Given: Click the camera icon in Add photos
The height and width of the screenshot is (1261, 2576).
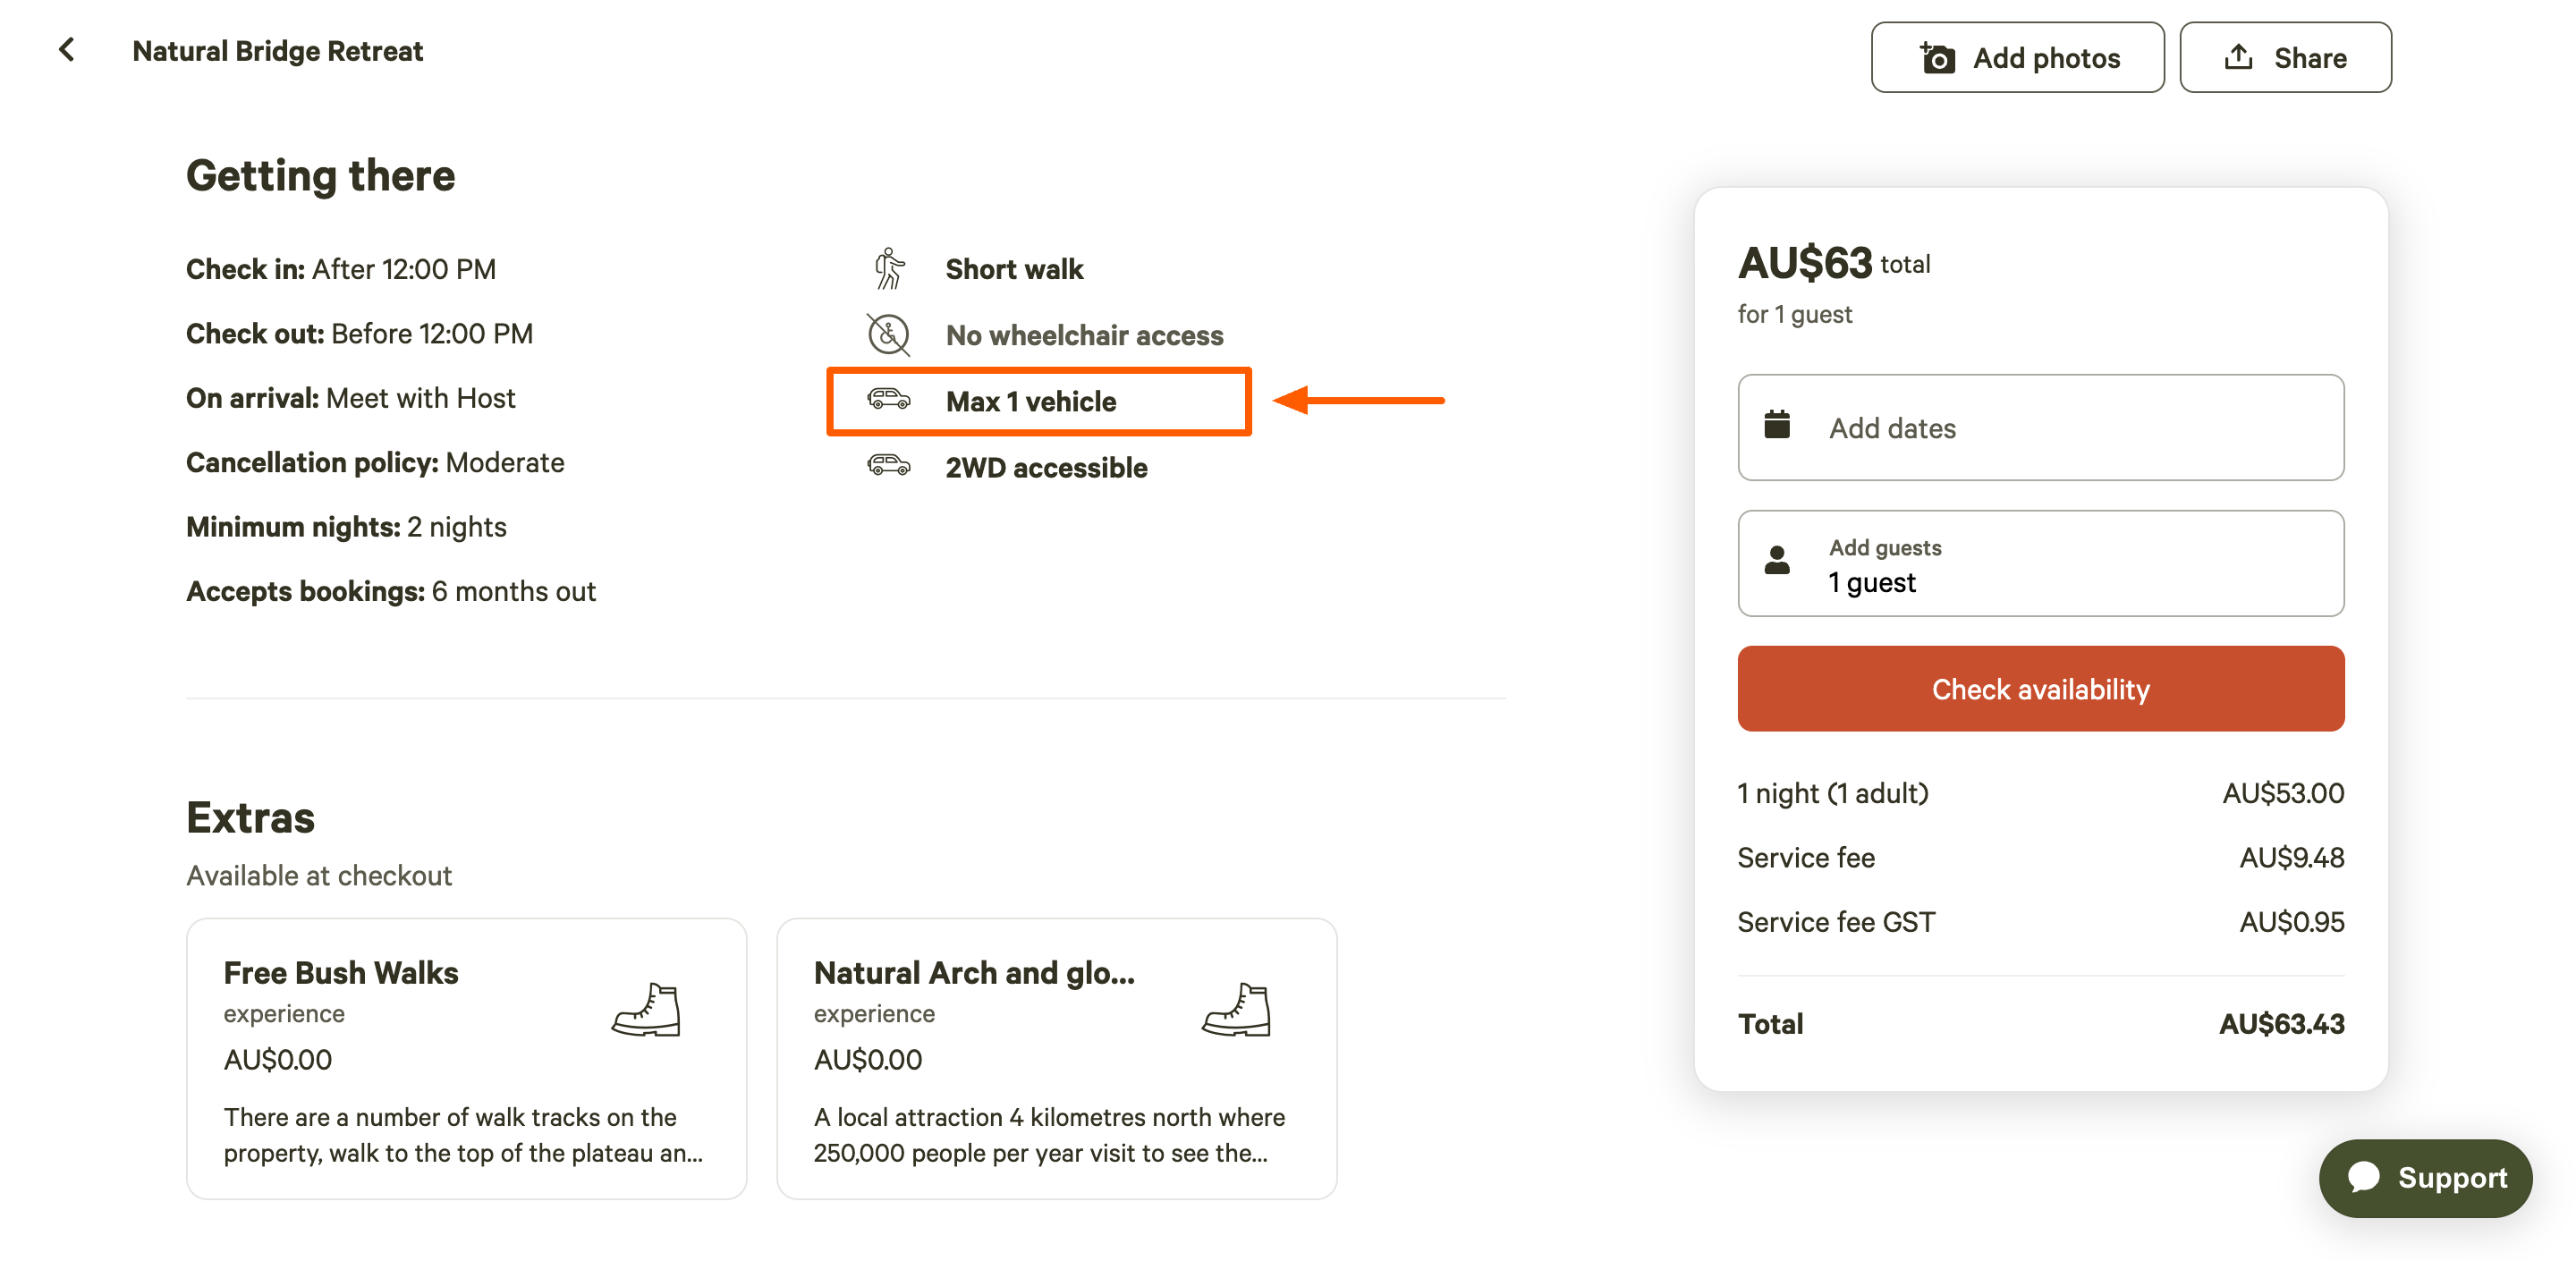Looking at the screenshot, I should coord(1937,58).
